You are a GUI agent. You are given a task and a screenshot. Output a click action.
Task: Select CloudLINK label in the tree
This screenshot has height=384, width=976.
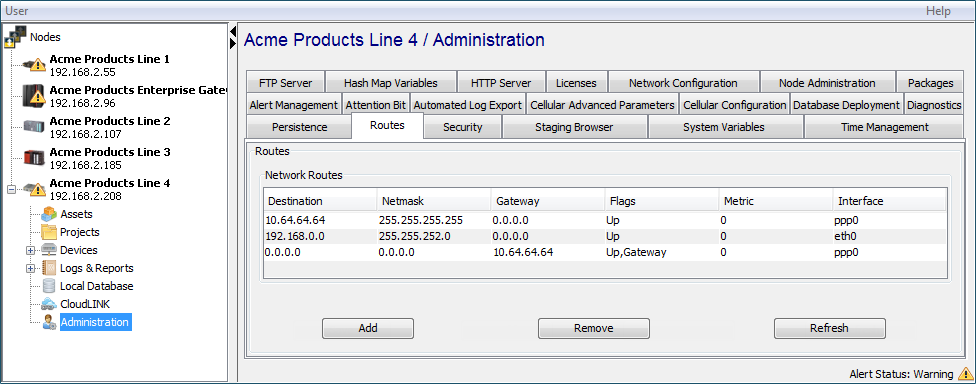[x=85, y=304]
